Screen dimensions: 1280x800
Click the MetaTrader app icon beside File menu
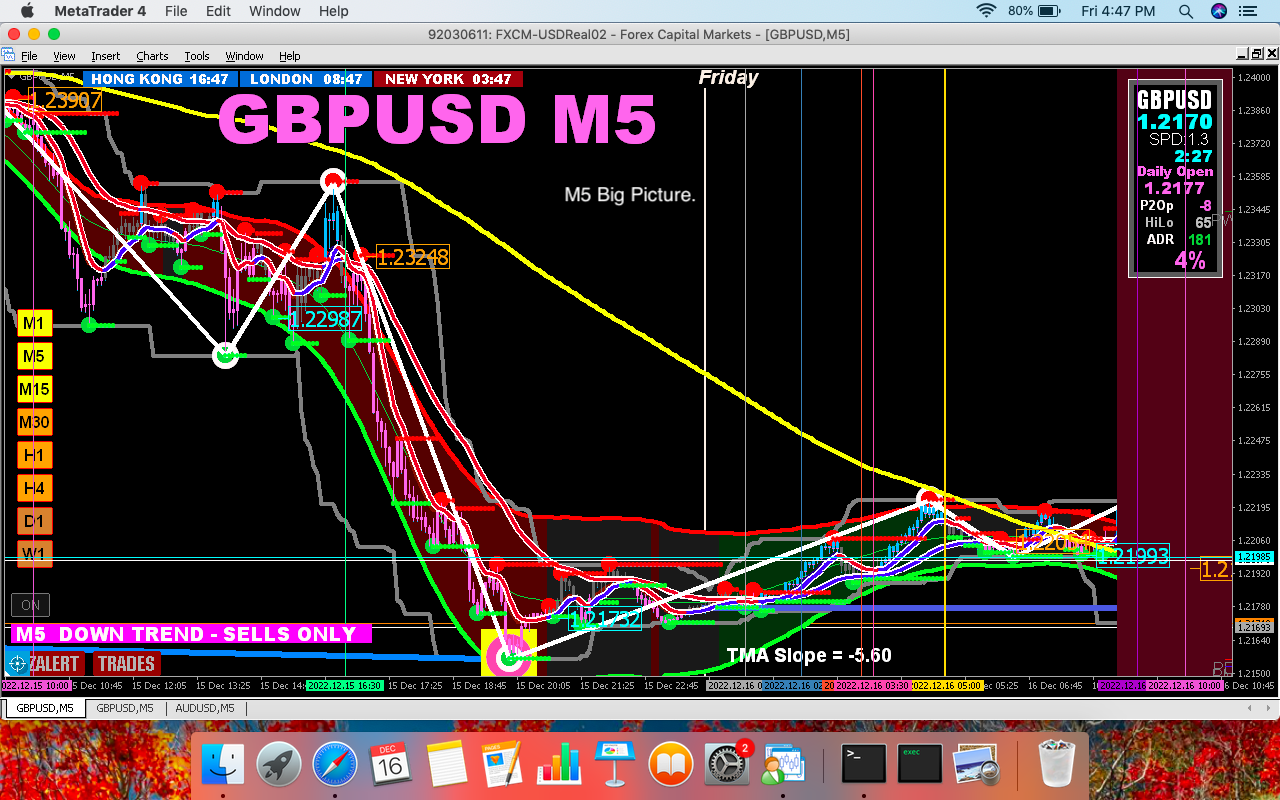pos(9,56)
